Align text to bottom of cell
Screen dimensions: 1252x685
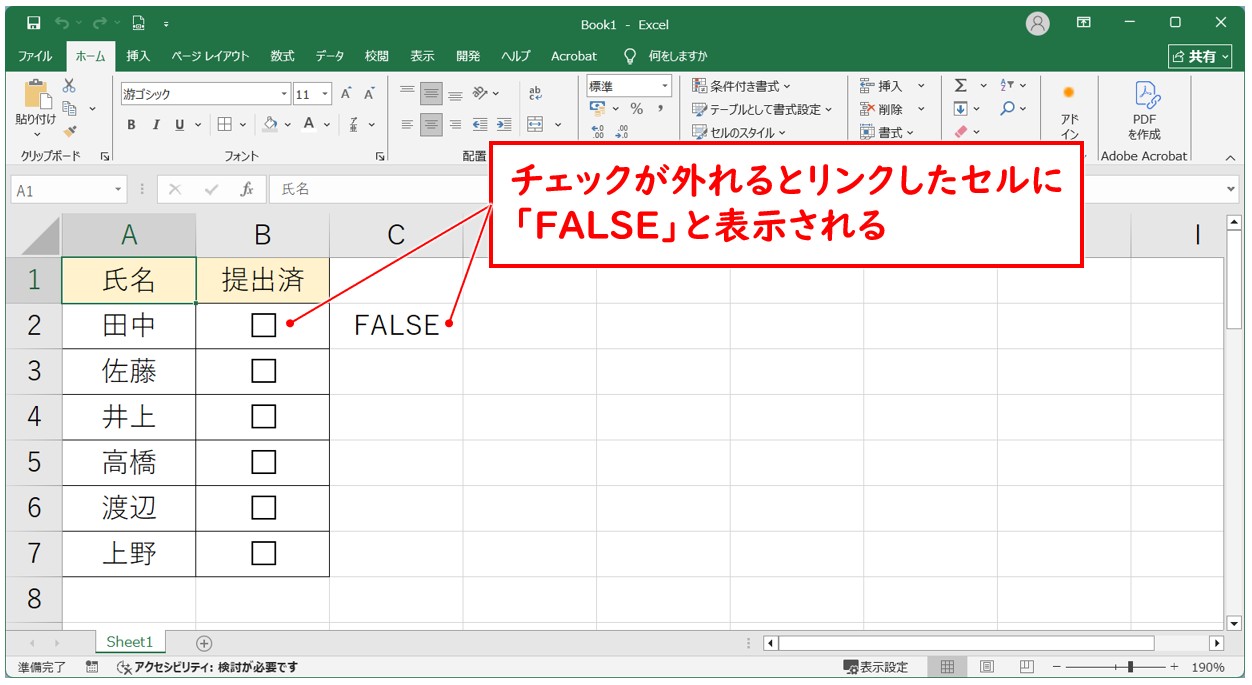coord(455,94)
